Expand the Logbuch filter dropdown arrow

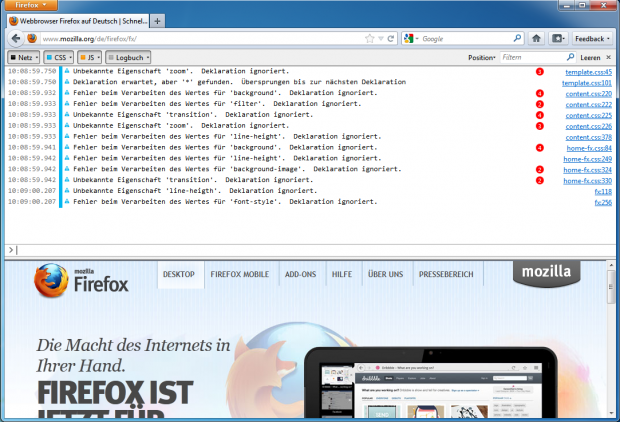point(148,58)
